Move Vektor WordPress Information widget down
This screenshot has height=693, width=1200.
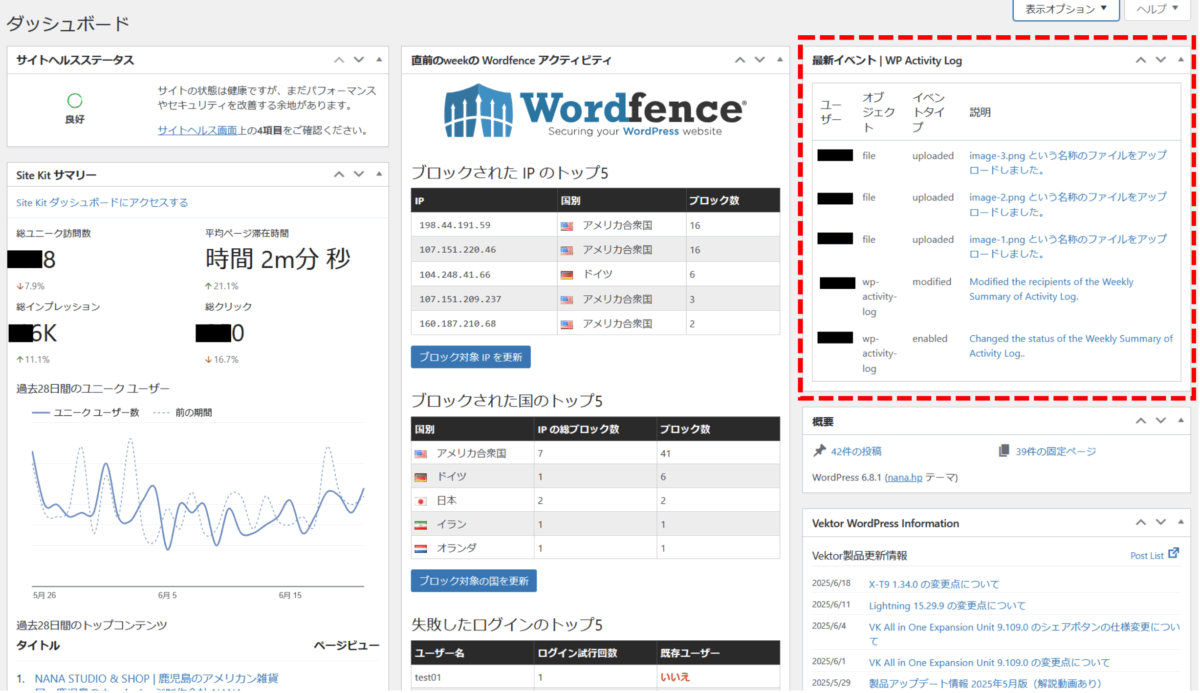pos(1161,523)
